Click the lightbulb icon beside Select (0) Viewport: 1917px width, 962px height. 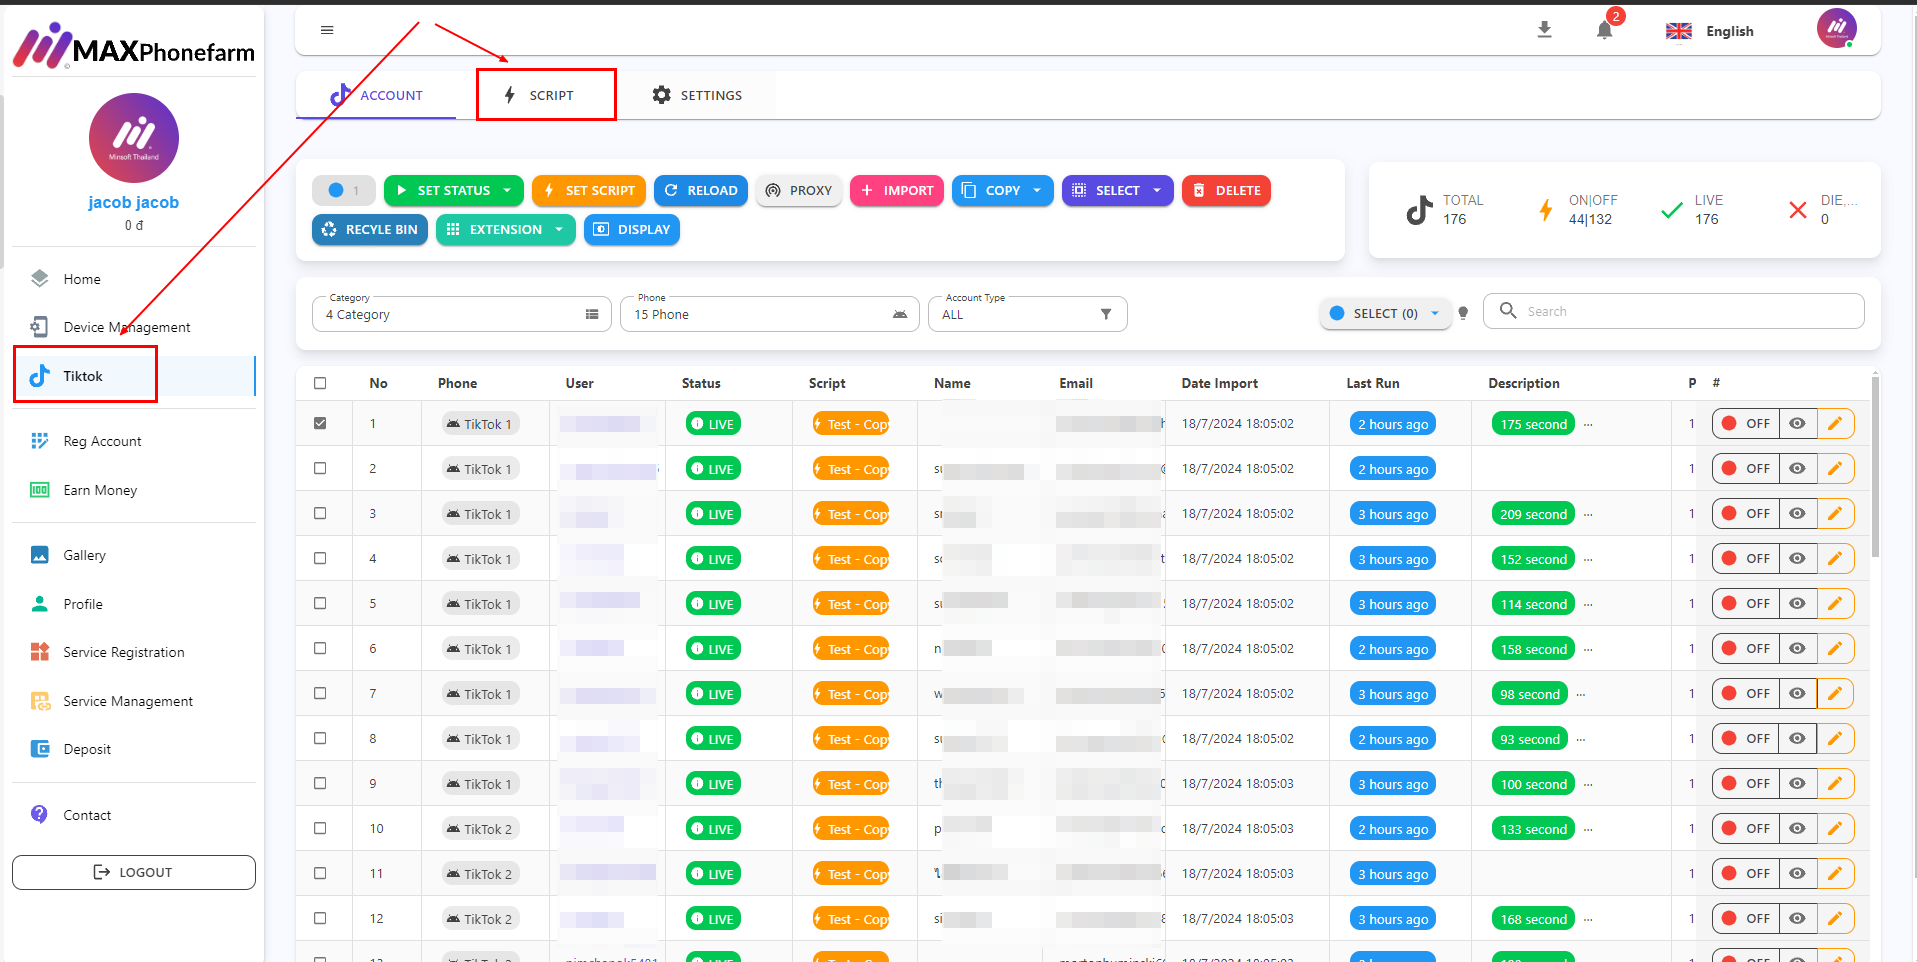[x=1463, y=313]
